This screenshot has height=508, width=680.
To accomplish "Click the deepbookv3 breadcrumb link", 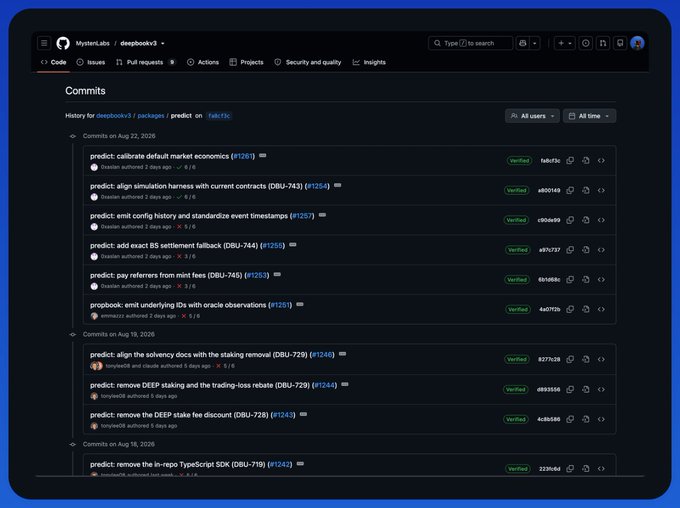I will pyautogui.click(x=114, y=116).
